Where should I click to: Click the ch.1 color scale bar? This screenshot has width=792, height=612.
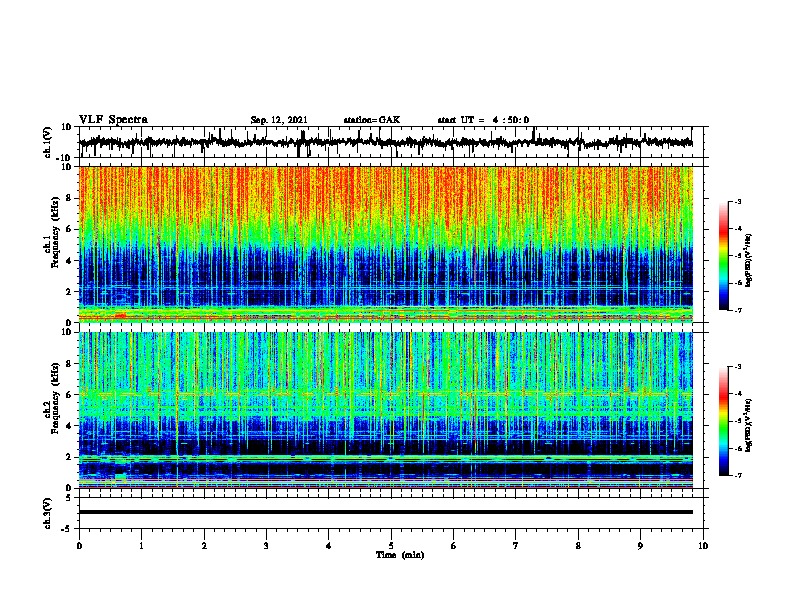[x=724, y=256]
